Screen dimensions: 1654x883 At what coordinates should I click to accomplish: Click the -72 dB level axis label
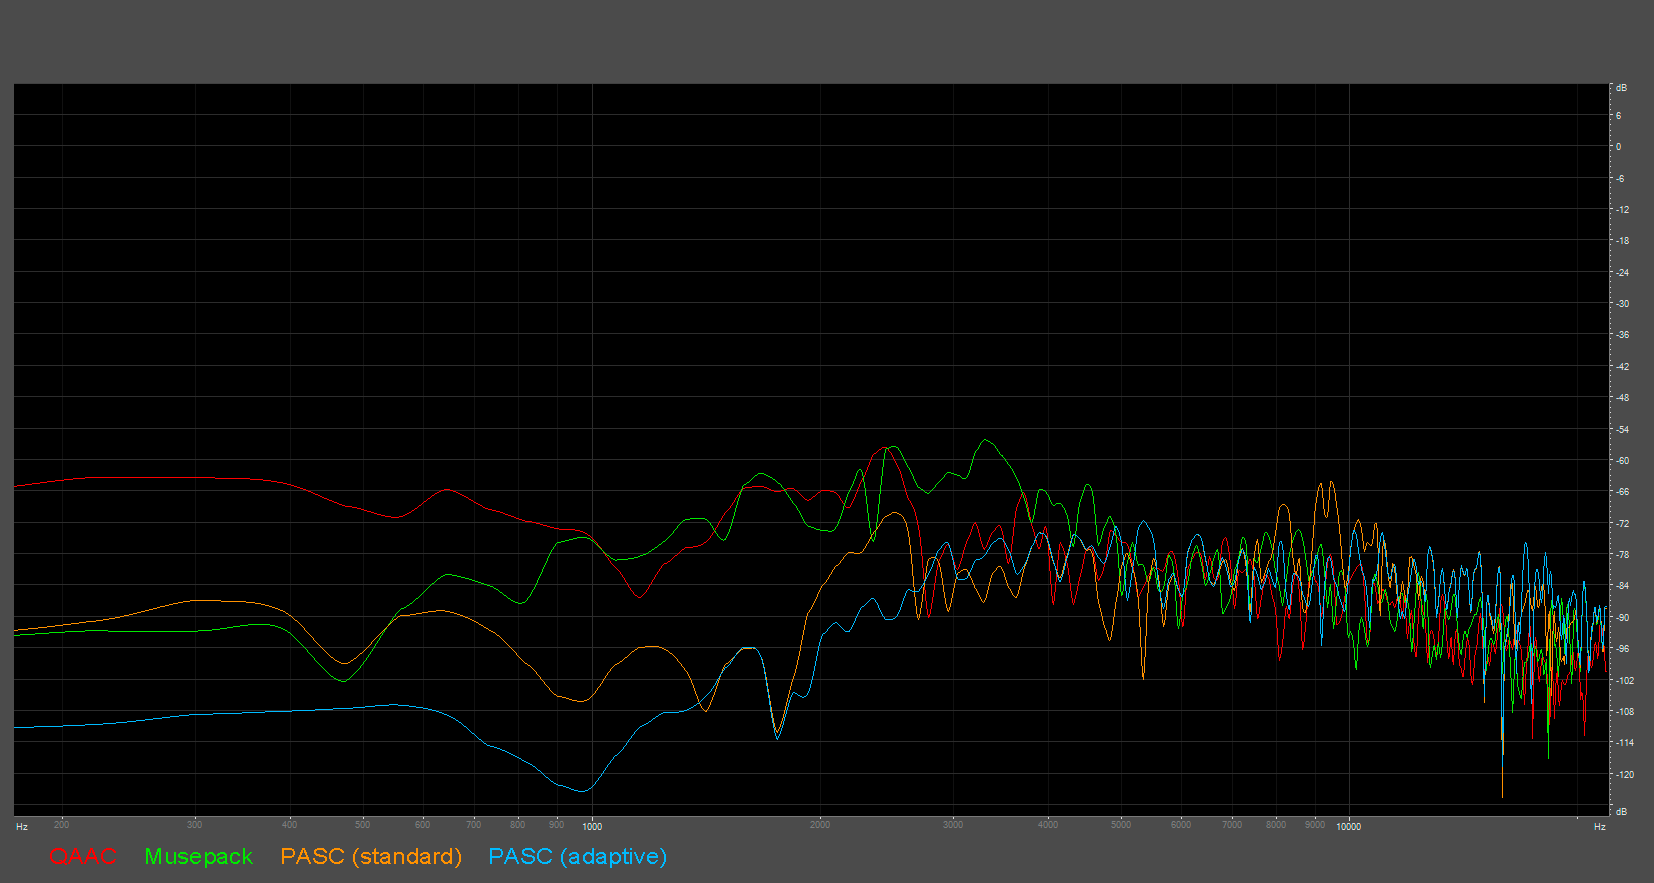tap(1622, 524)
